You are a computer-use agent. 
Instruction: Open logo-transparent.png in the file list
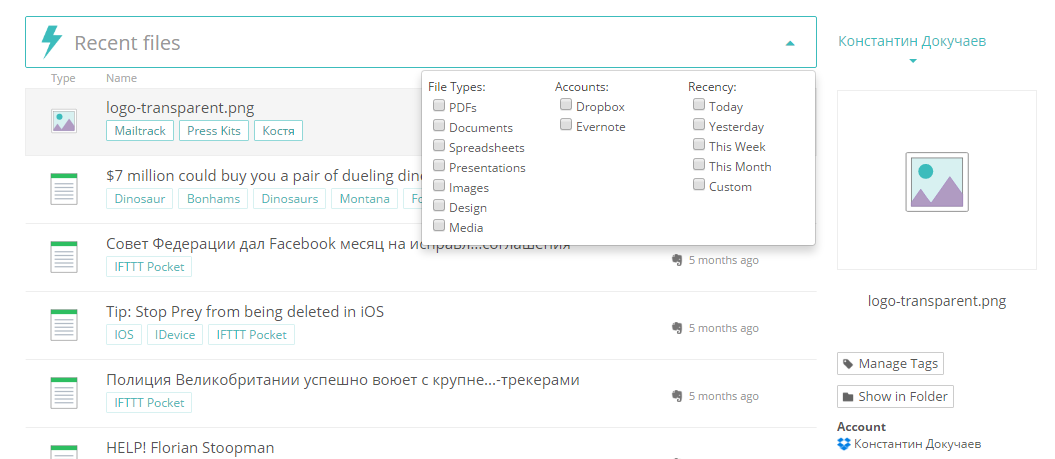tap(180, 108)
